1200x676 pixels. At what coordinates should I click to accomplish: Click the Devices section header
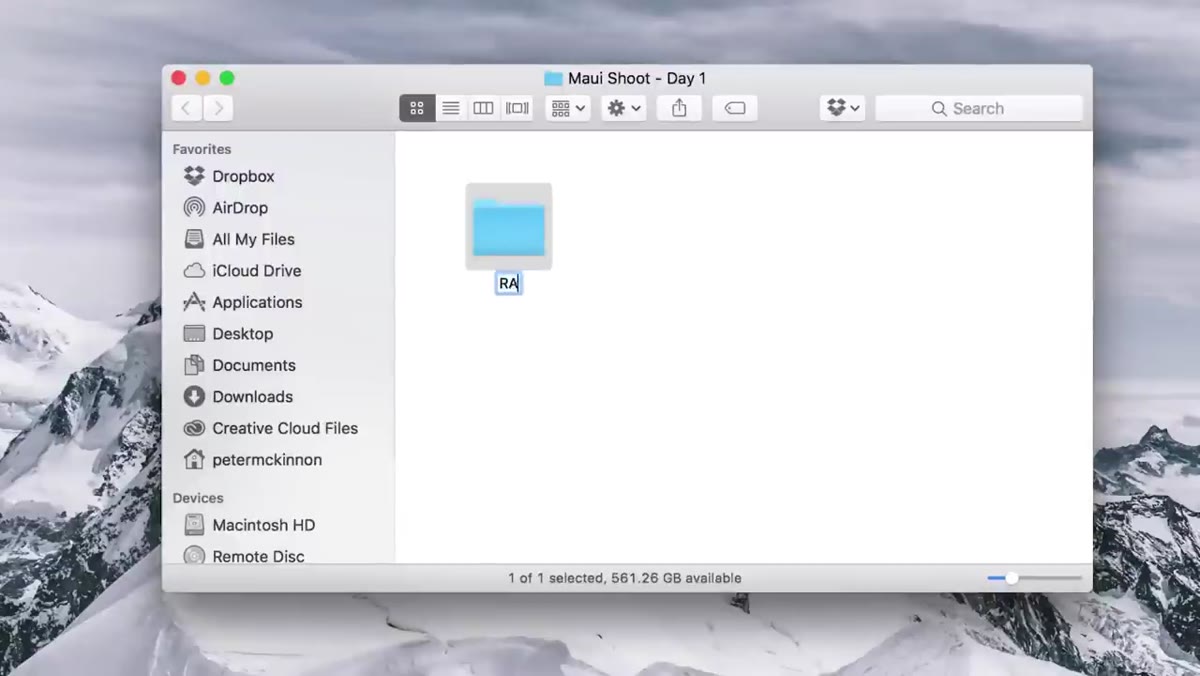tap(198, 498)
